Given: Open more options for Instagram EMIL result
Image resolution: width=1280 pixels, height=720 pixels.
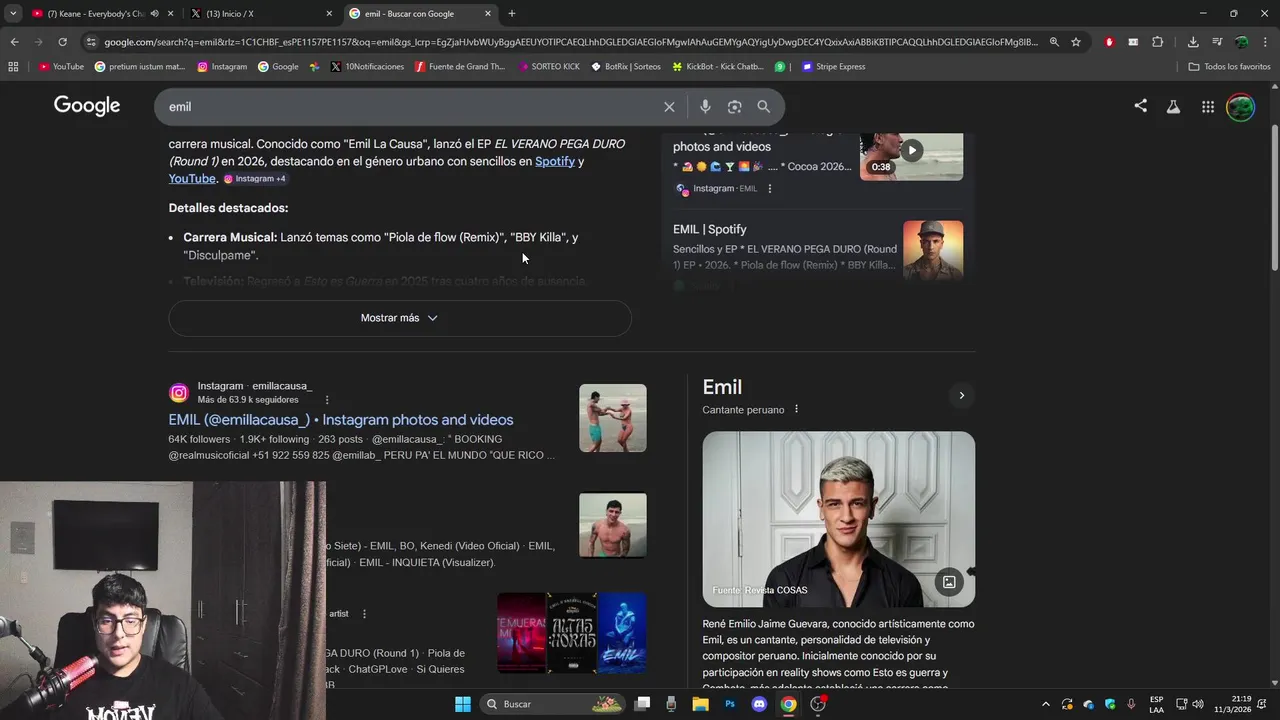Looking at the screenshot, I should 769,189.
